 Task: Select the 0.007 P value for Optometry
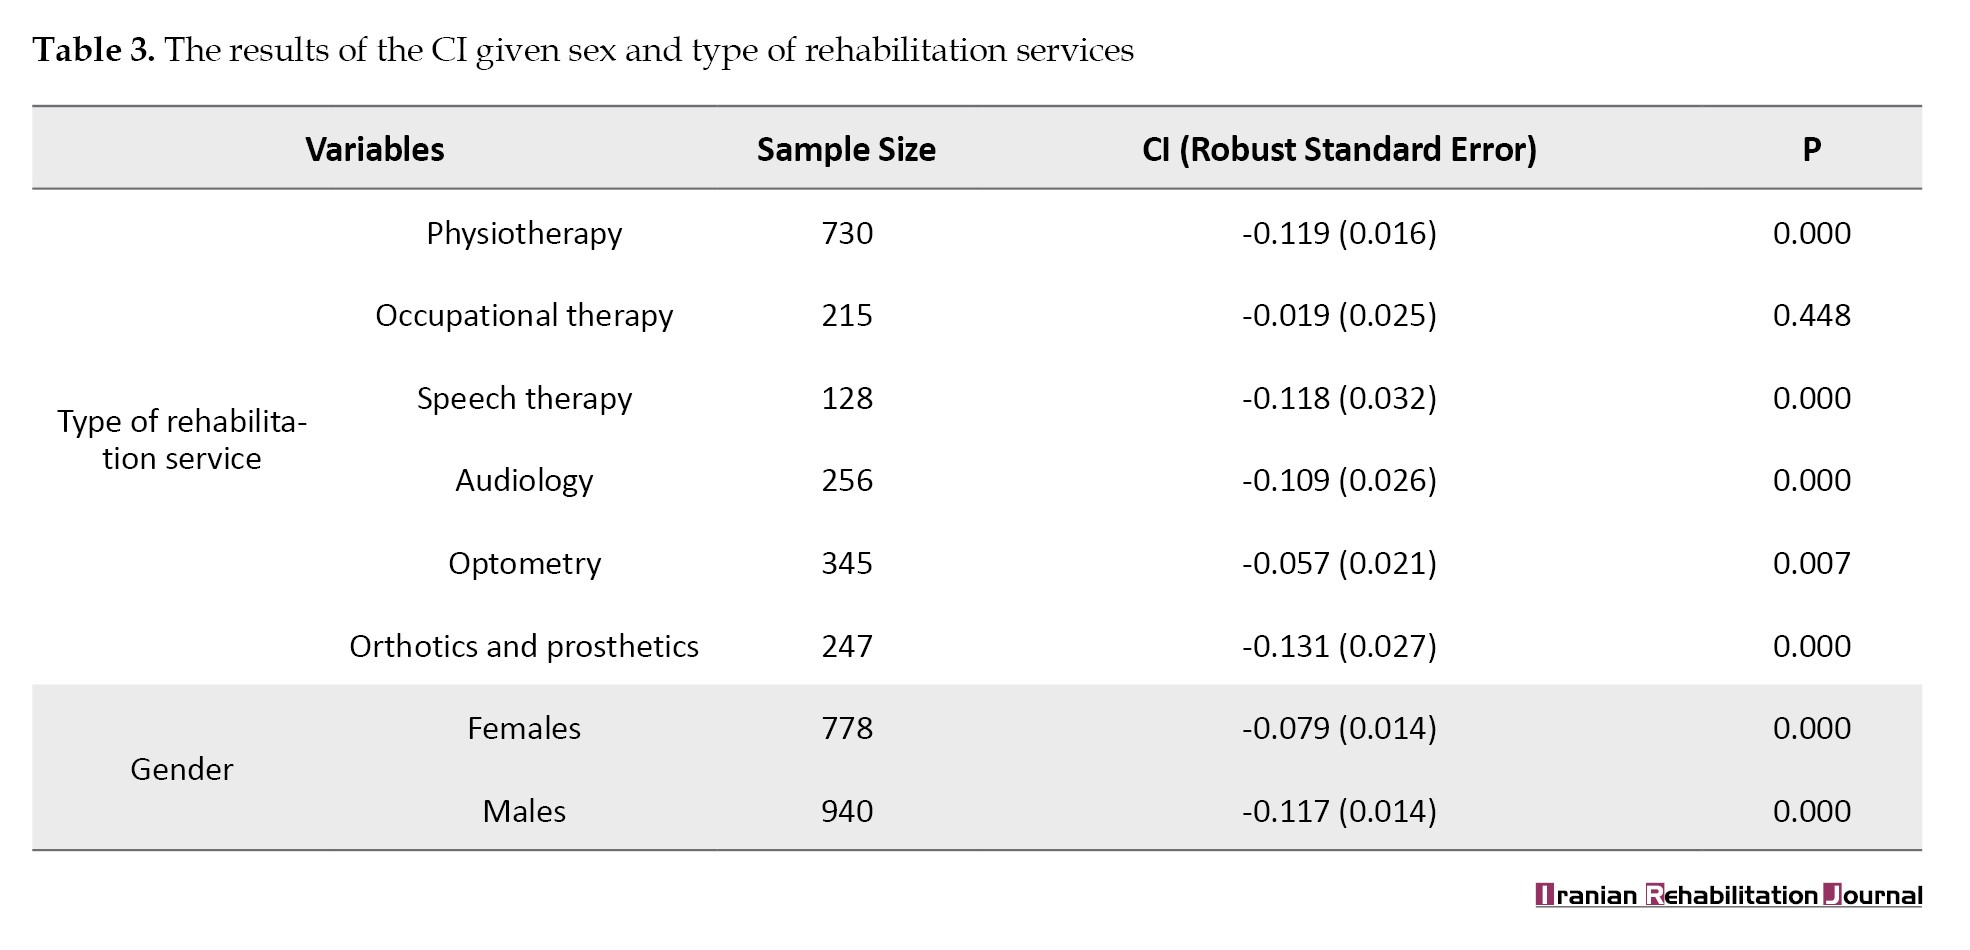coord(1811,563)
